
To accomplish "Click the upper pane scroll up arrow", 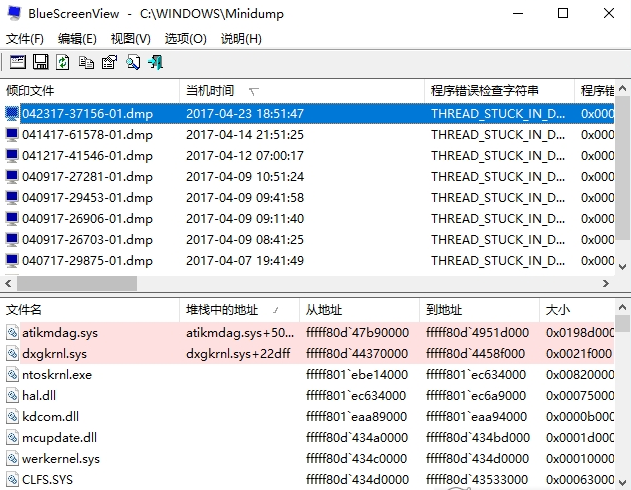I will tap(622, 88).
